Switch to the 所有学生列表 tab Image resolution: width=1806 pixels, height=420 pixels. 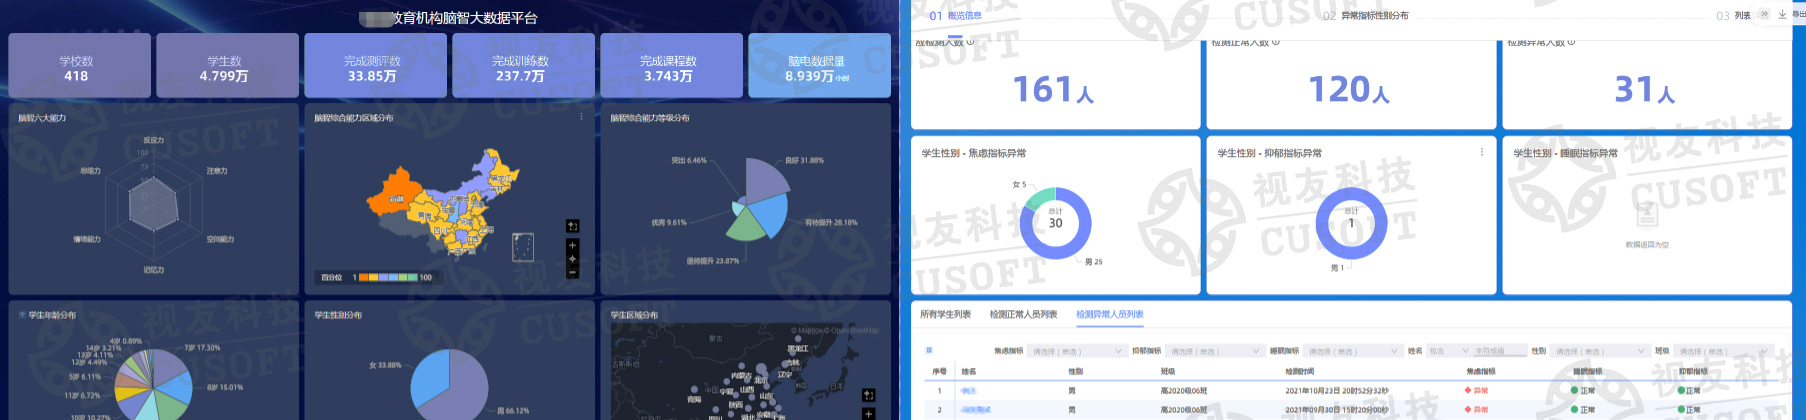(x=945, y=314)
